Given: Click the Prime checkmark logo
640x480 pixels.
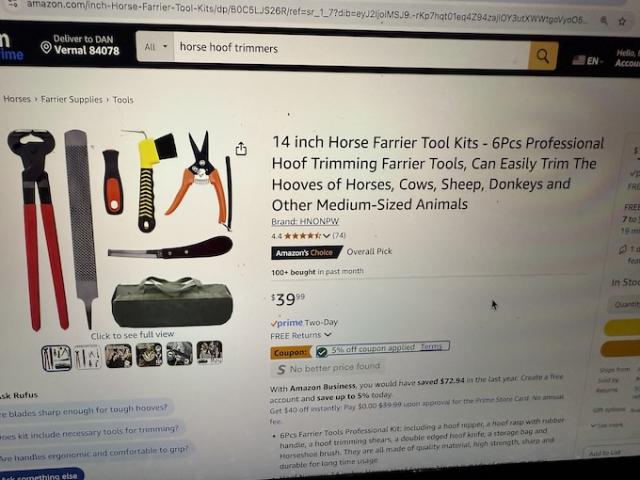Looking at the screenshot, I should (287, 323).
